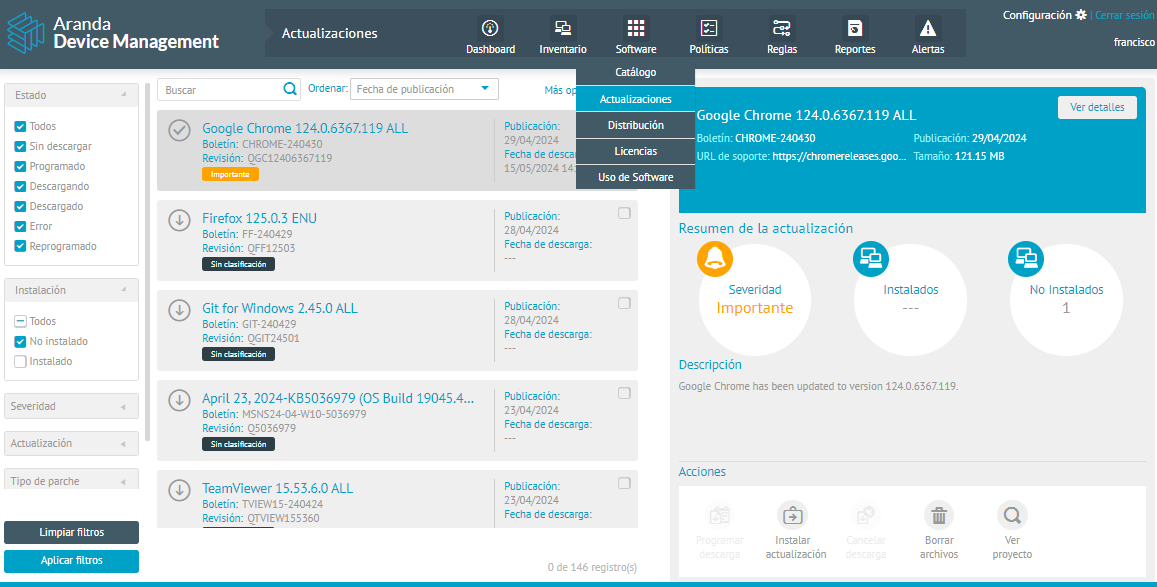Collapse the Estado filter section

point(72,95)
